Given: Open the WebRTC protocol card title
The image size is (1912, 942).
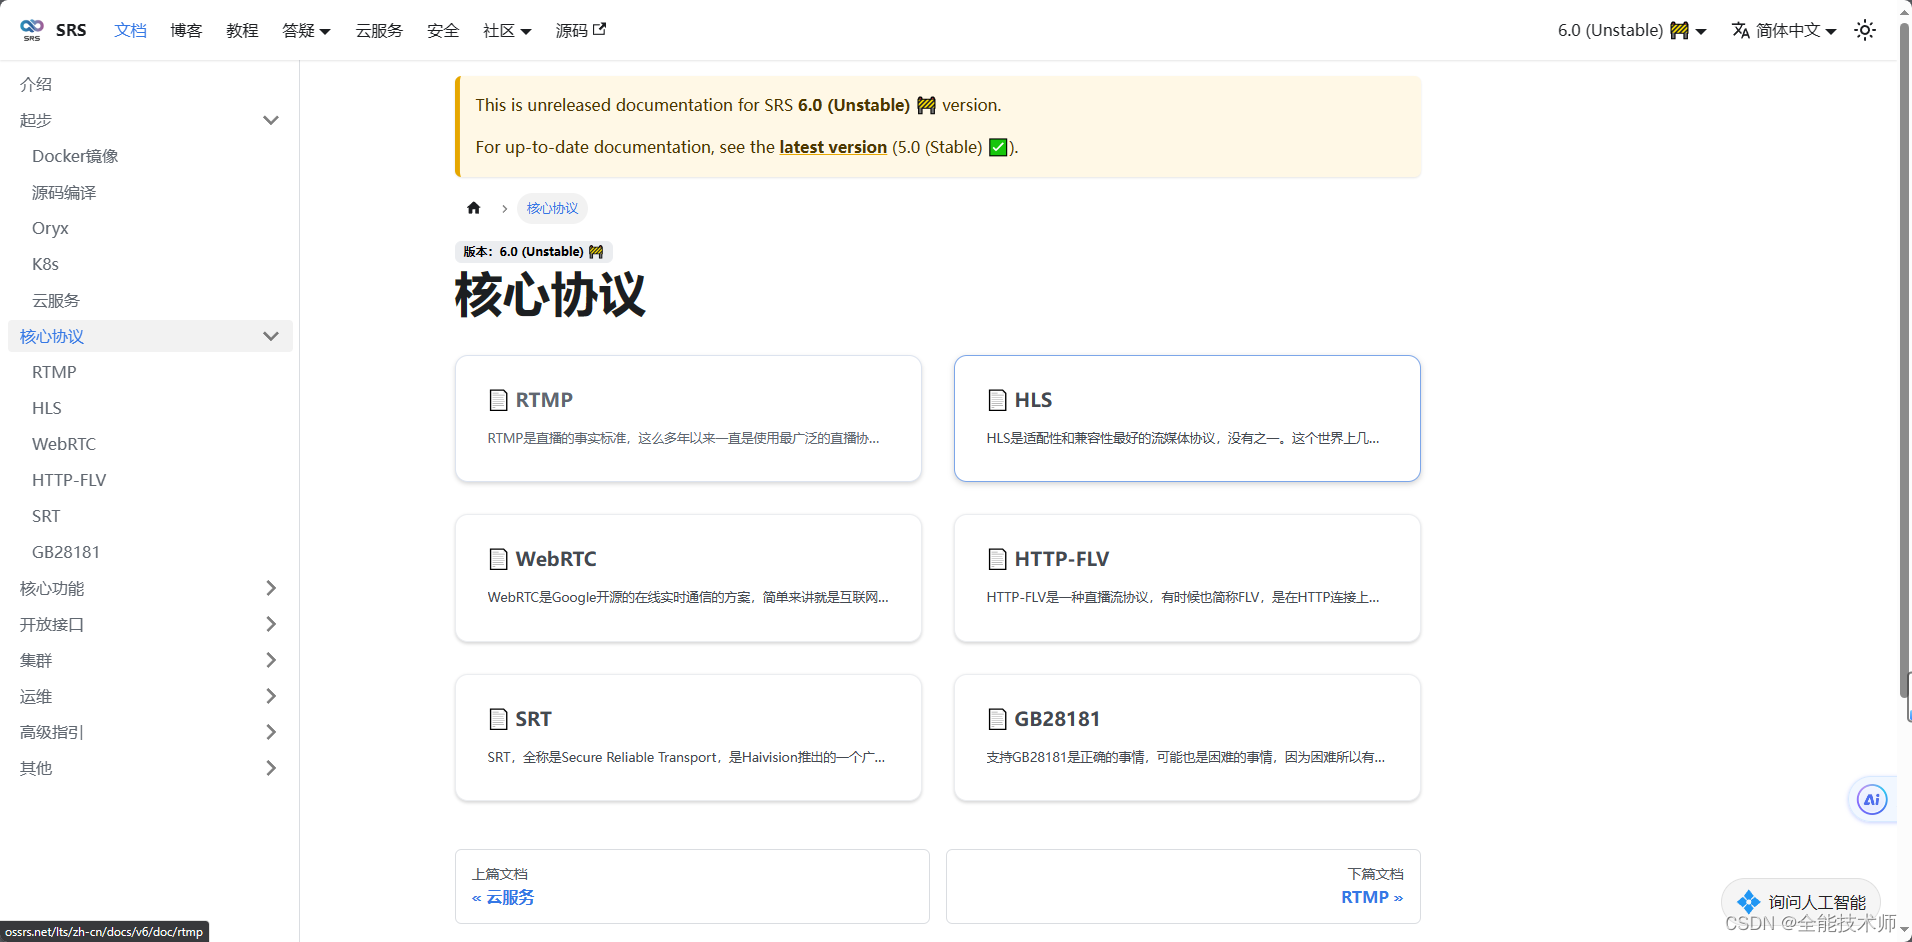Looking at the screenshot, I should (x=556, y=559).
